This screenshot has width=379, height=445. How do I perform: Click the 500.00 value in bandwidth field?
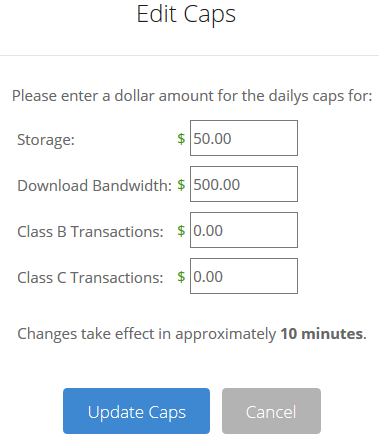click(x=217, y=185)
